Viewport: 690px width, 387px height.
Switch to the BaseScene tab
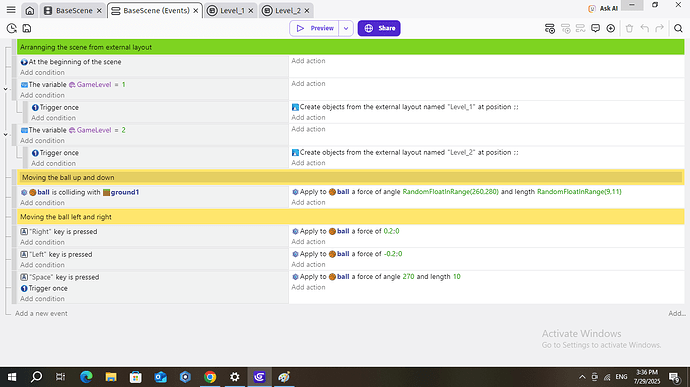(x=74, y=11)
